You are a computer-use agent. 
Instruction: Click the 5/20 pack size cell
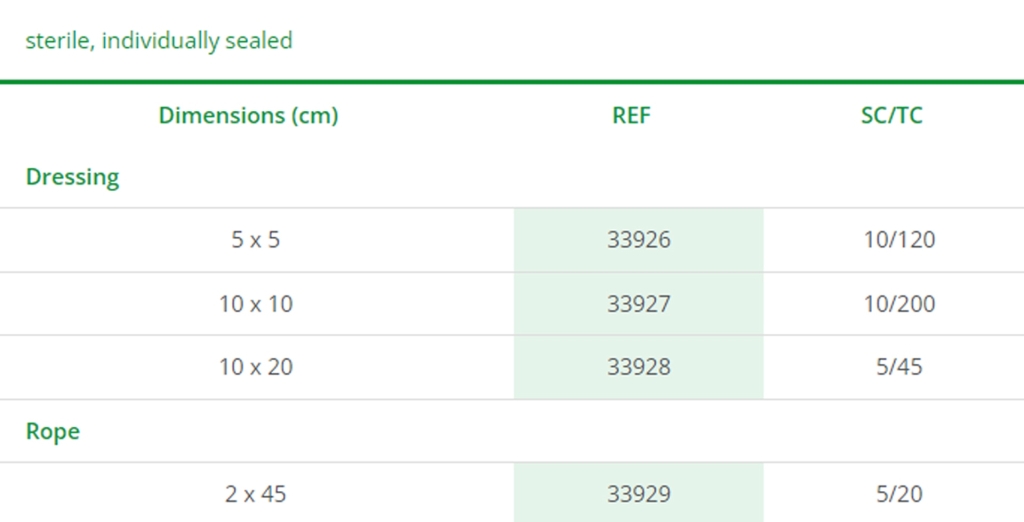[898, 494]
